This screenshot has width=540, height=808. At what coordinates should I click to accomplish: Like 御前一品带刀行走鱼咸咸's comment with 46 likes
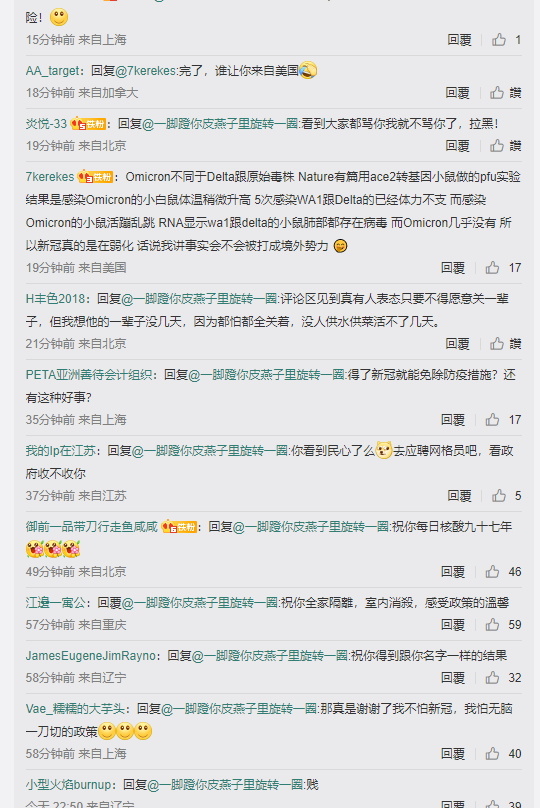tap(492, 571)
